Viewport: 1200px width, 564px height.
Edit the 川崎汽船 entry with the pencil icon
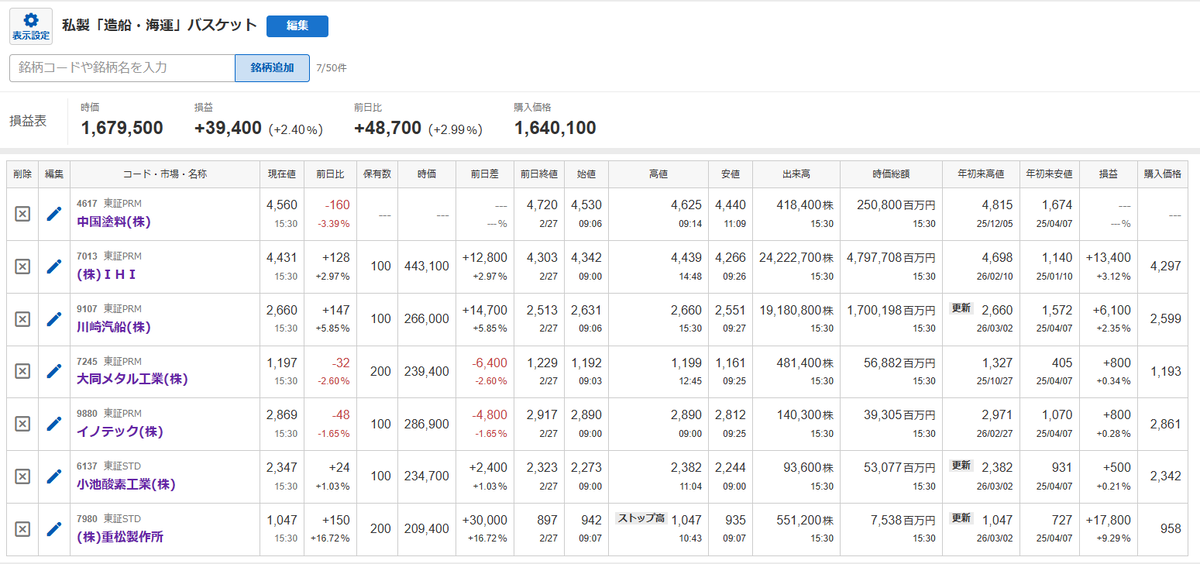point(54,319)
